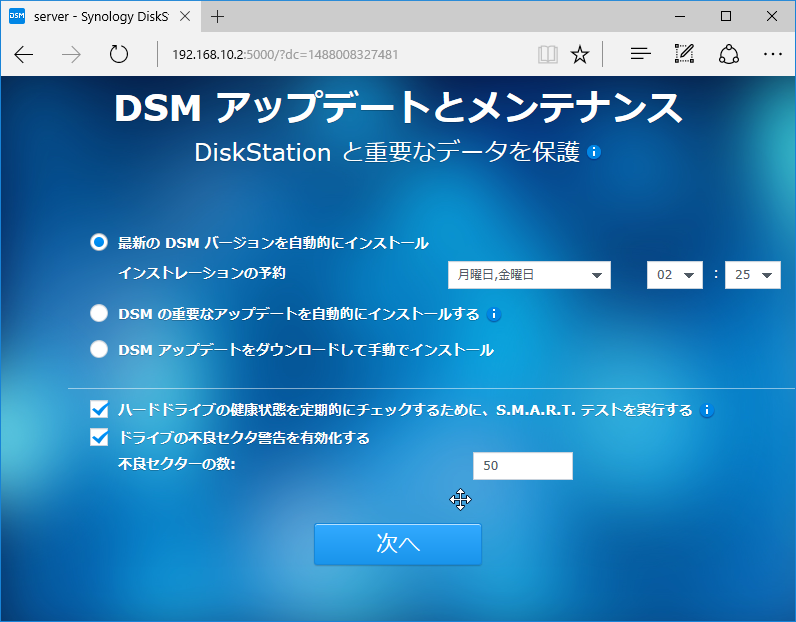Screen dimensions: 796x622
Task: Maximize the browser window
Action: 726,16
